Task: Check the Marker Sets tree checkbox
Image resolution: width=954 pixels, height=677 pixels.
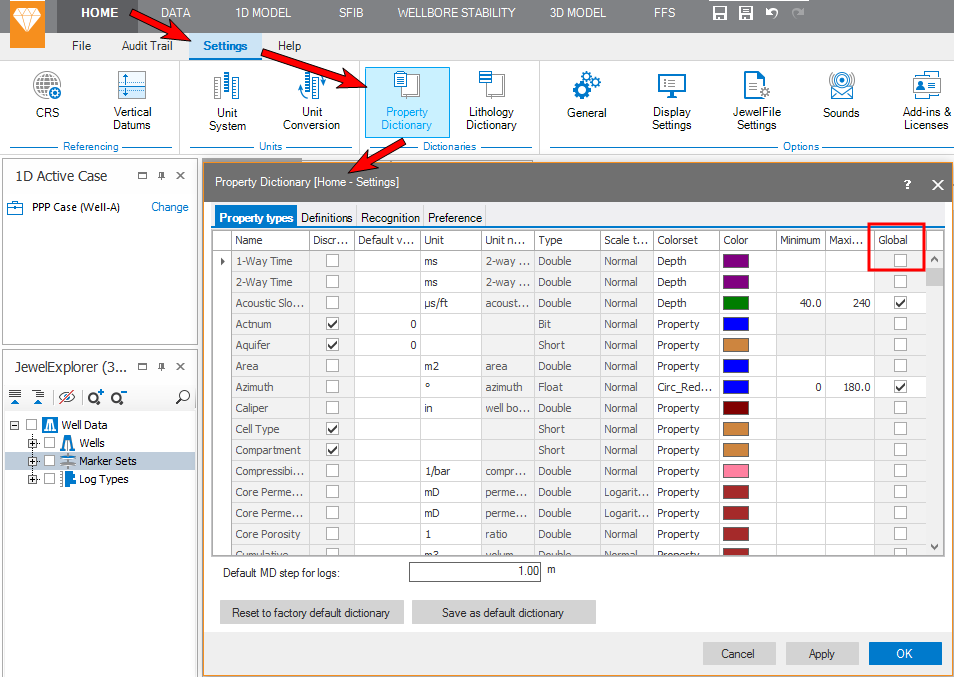Action: pyautogui.click(x=49, y=461)
